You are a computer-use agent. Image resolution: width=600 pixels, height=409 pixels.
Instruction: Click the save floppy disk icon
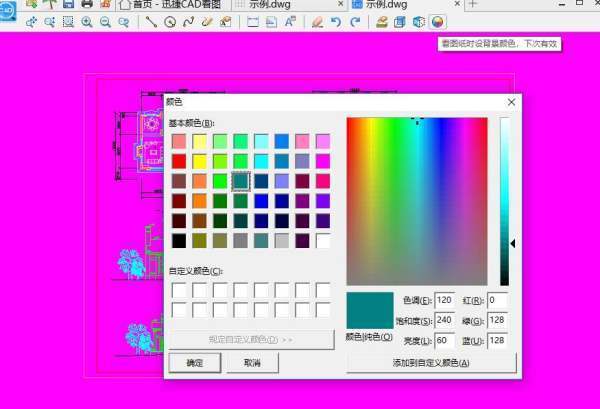point(69,4)
